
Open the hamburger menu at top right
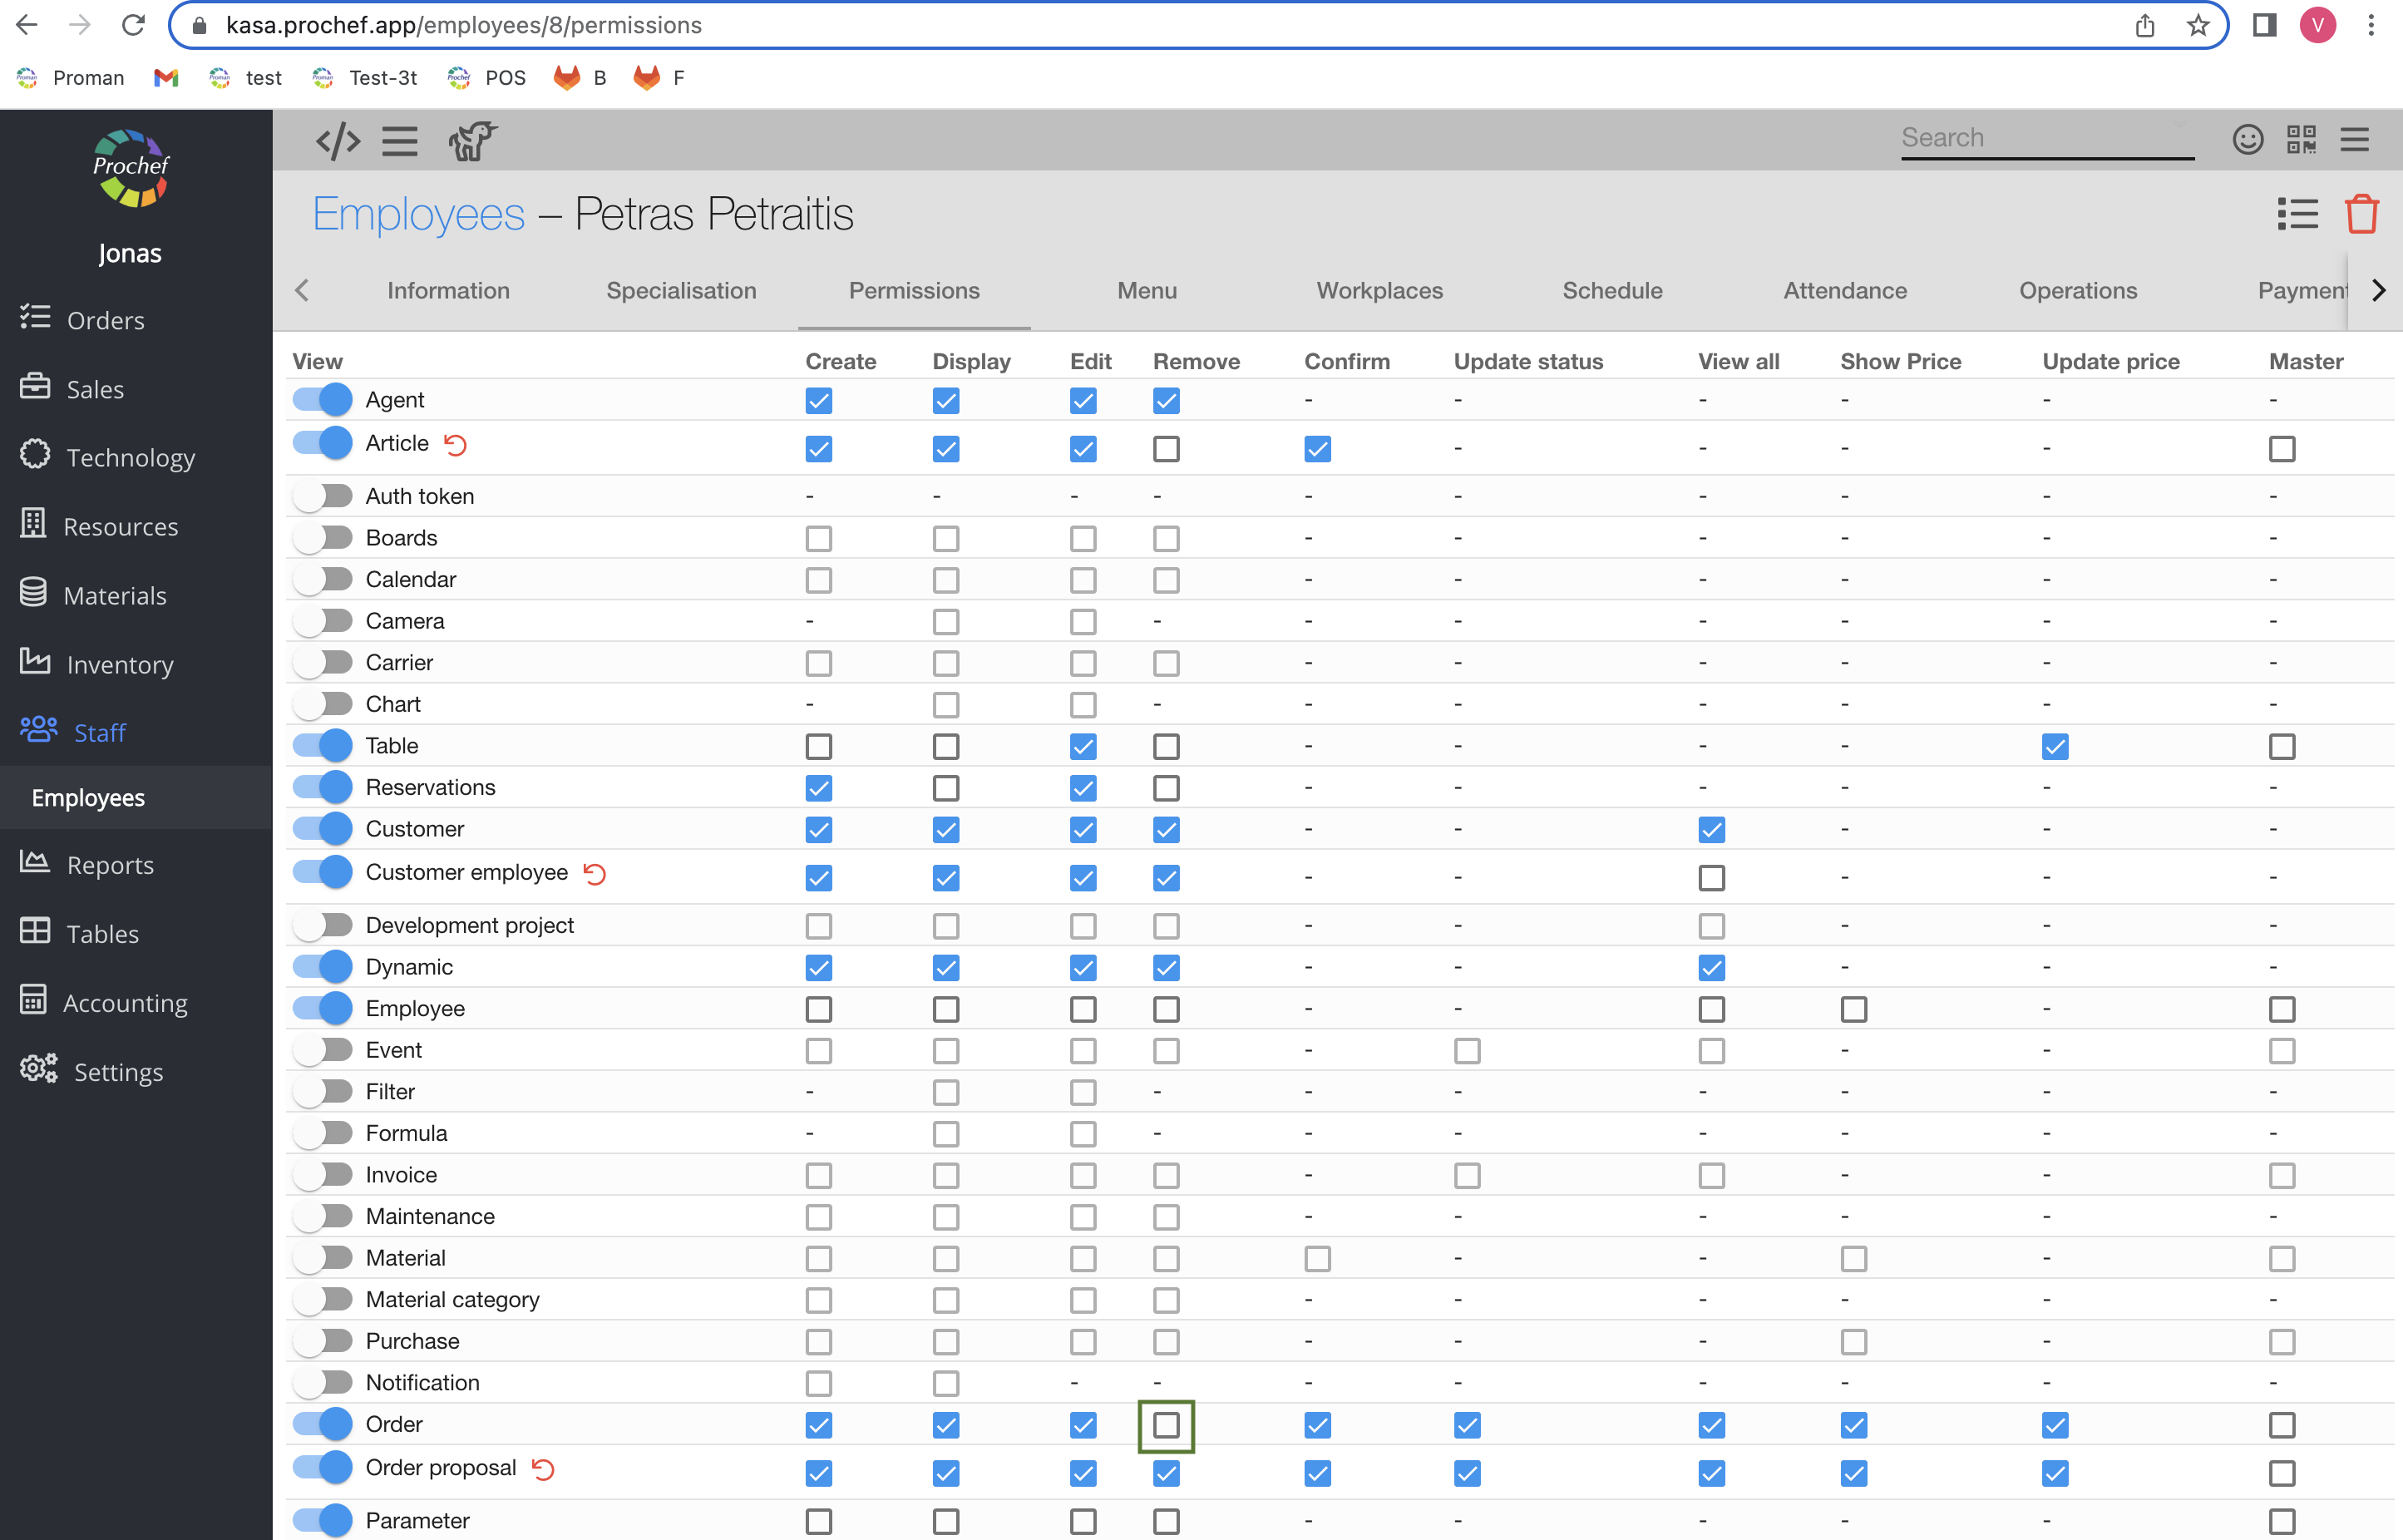pyautogui.click(x=2355, y=139)
